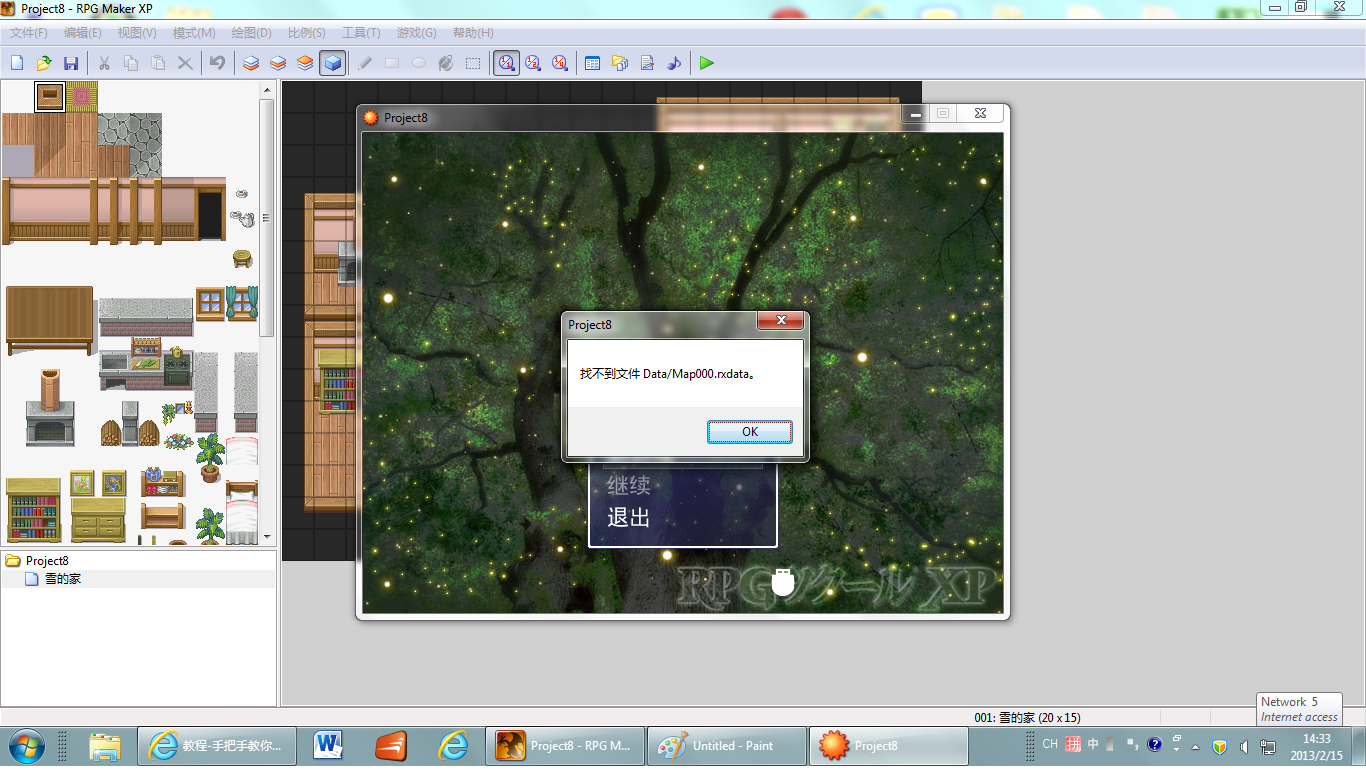Open the Materialbase resource manager icon
This screenshot has width=1366, height=770.
pos(620,63)
